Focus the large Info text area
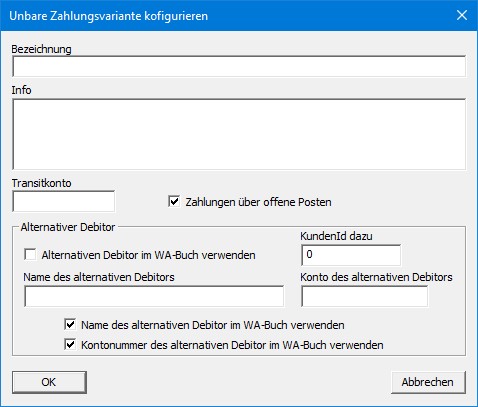The height and width of the screenshot is (407, 478). point(239,134)
